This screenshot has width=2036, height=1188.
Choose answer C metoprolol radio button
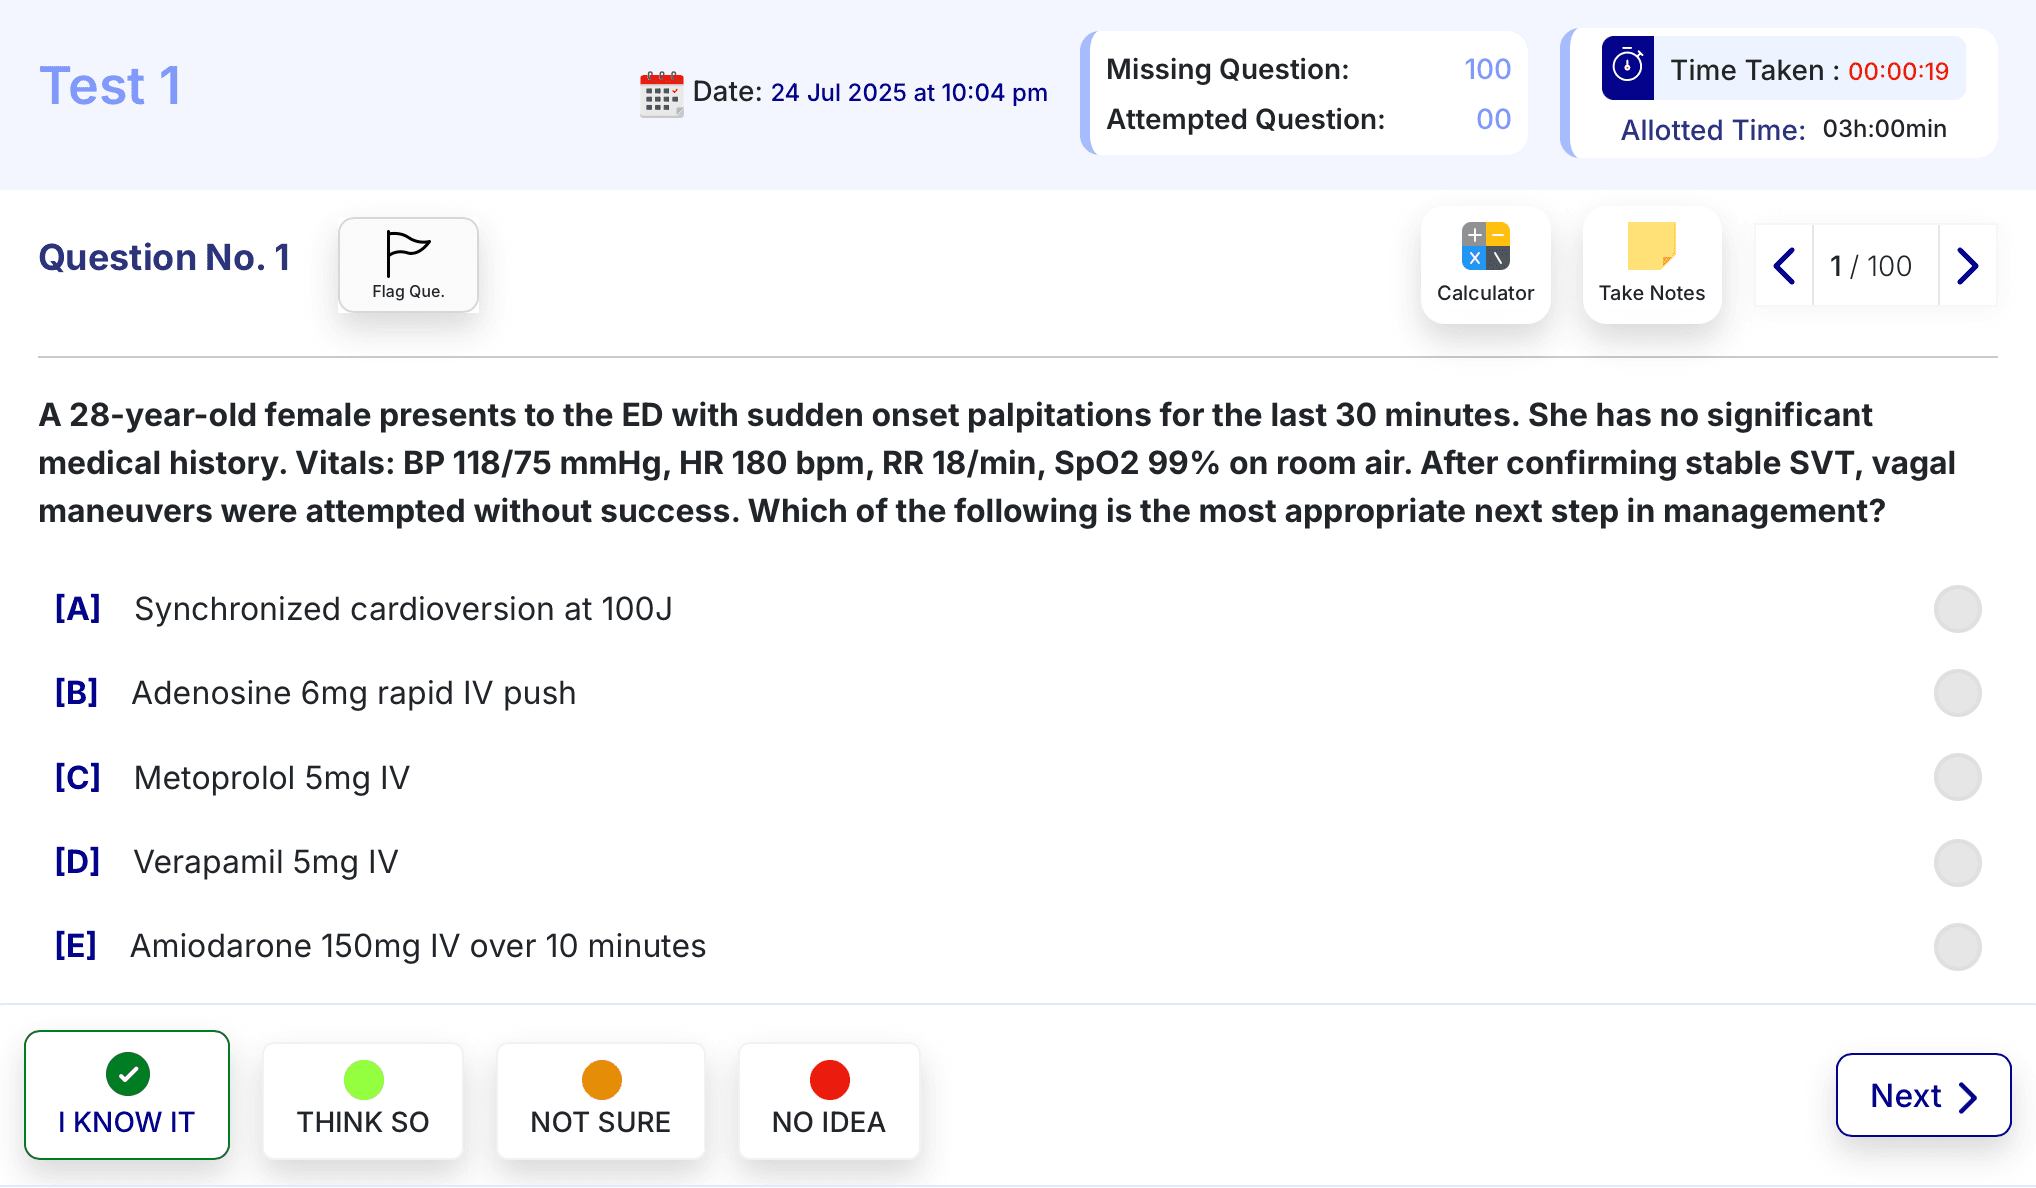(1957, 777)
